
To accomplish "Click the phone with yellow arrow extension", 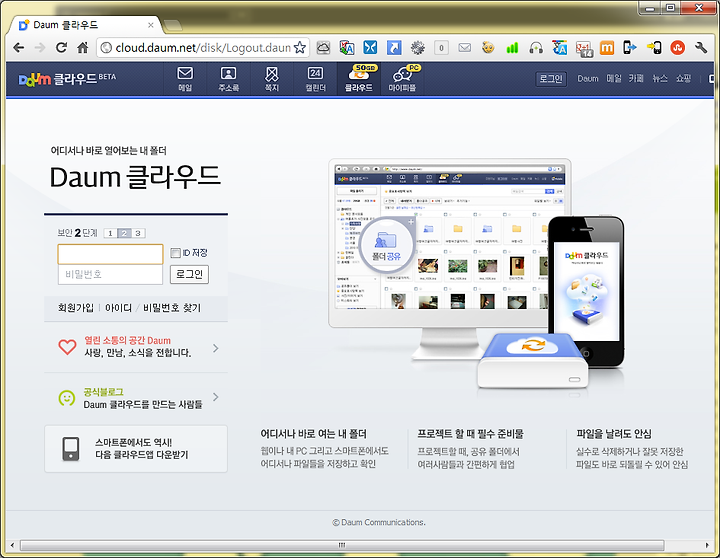I will [x=654, y=47].
